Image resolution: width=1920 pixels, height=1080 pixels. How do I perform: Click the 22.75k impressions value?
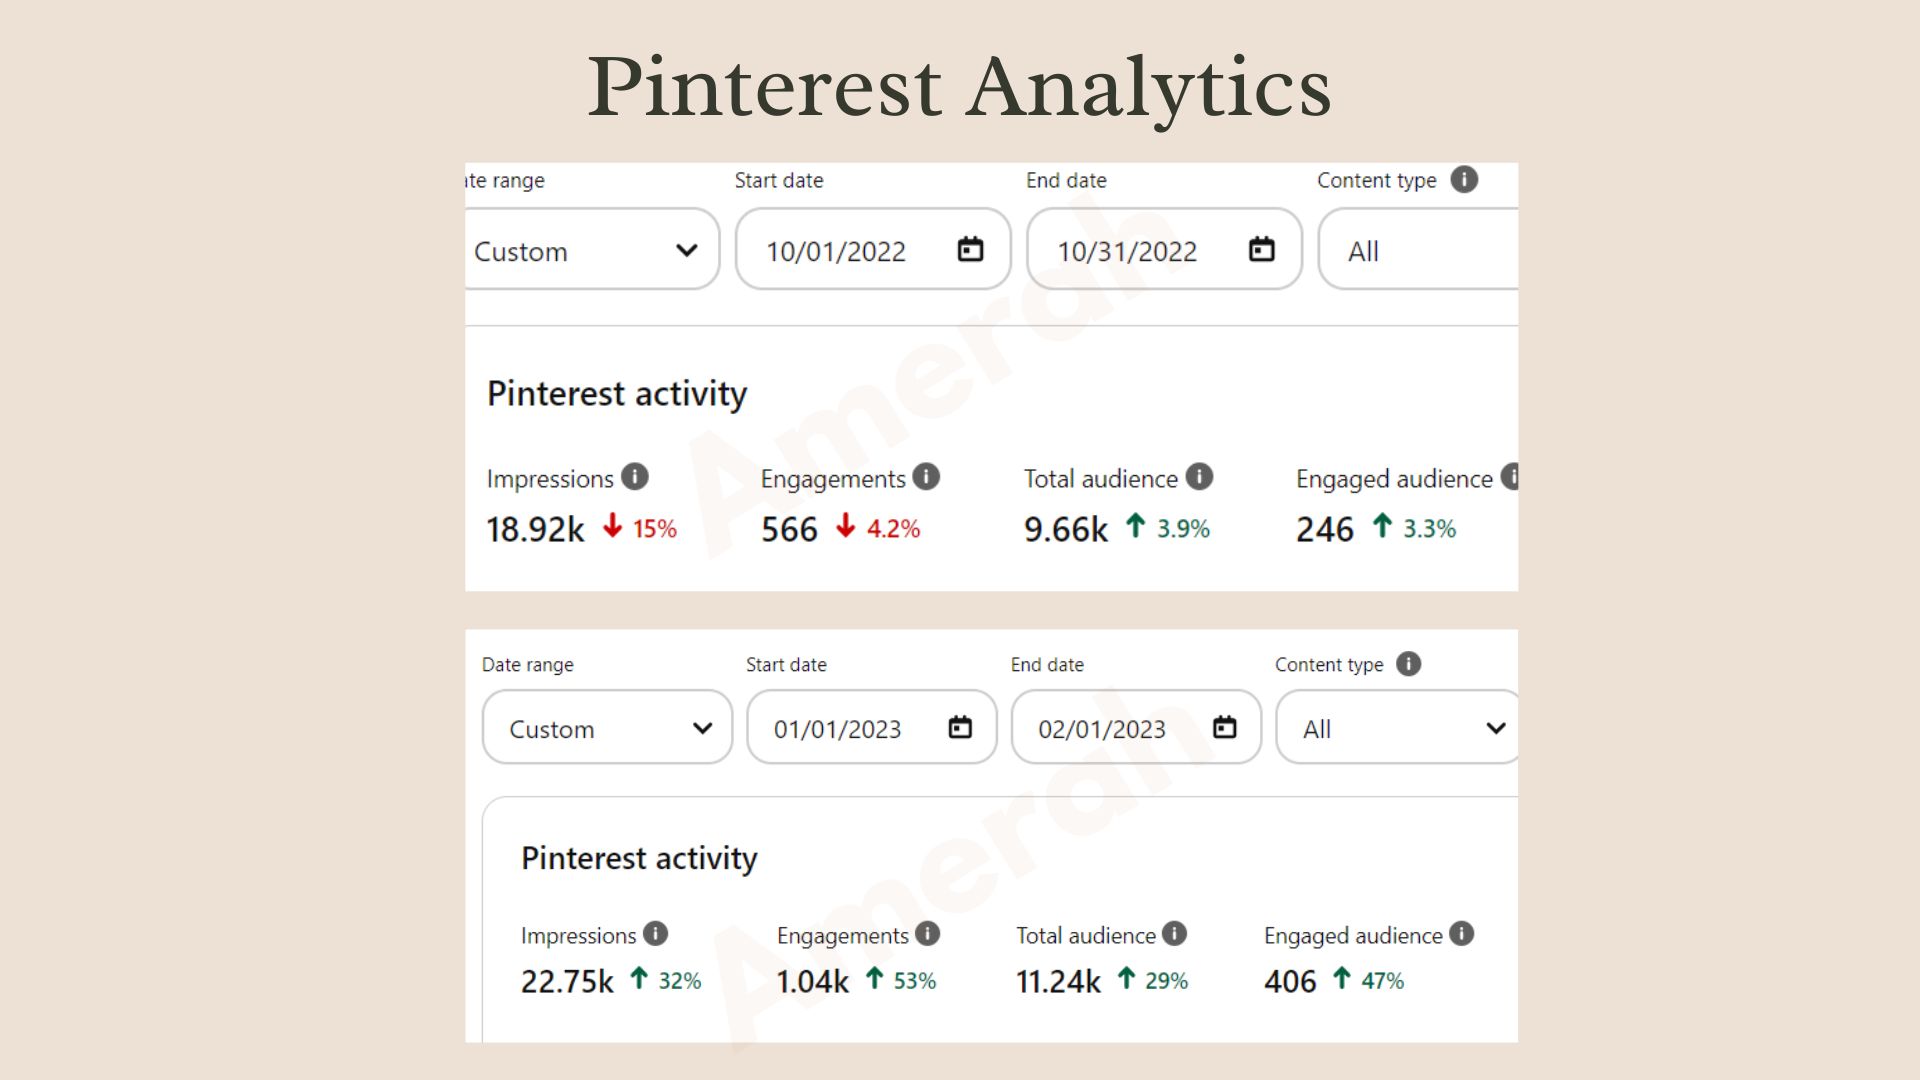click(x=567, y=982)
